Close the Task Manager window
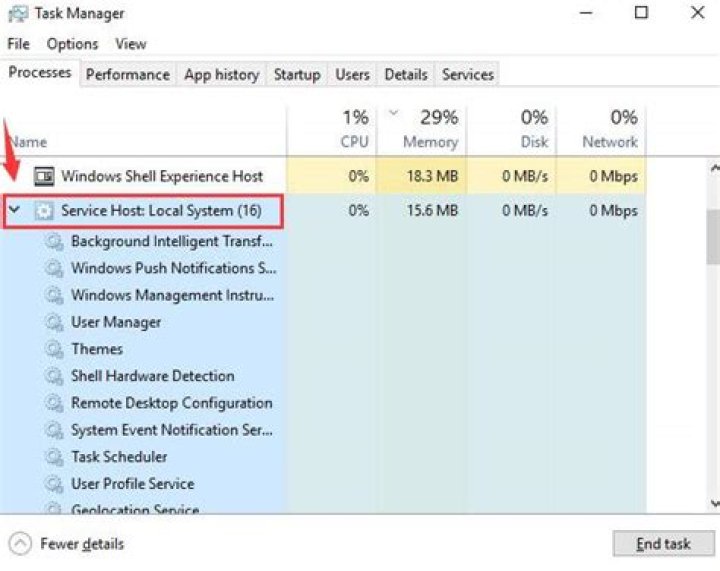This screenshot has width=720, height=571. pos(698,13)
